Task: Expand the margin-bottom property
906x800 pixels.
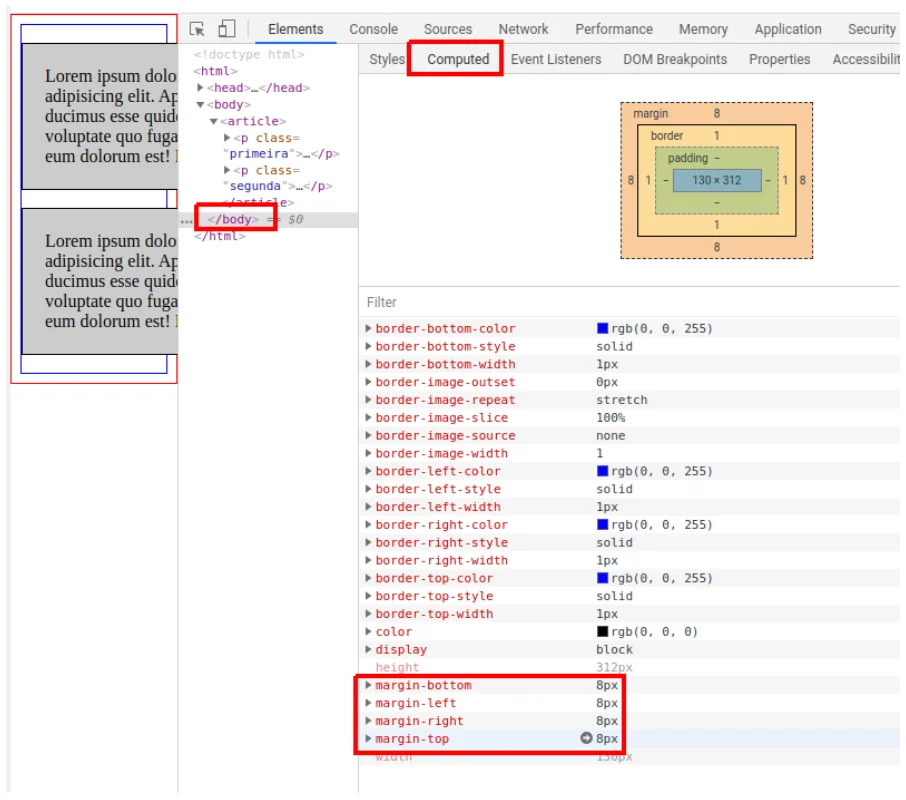Action: coord(368,685)
